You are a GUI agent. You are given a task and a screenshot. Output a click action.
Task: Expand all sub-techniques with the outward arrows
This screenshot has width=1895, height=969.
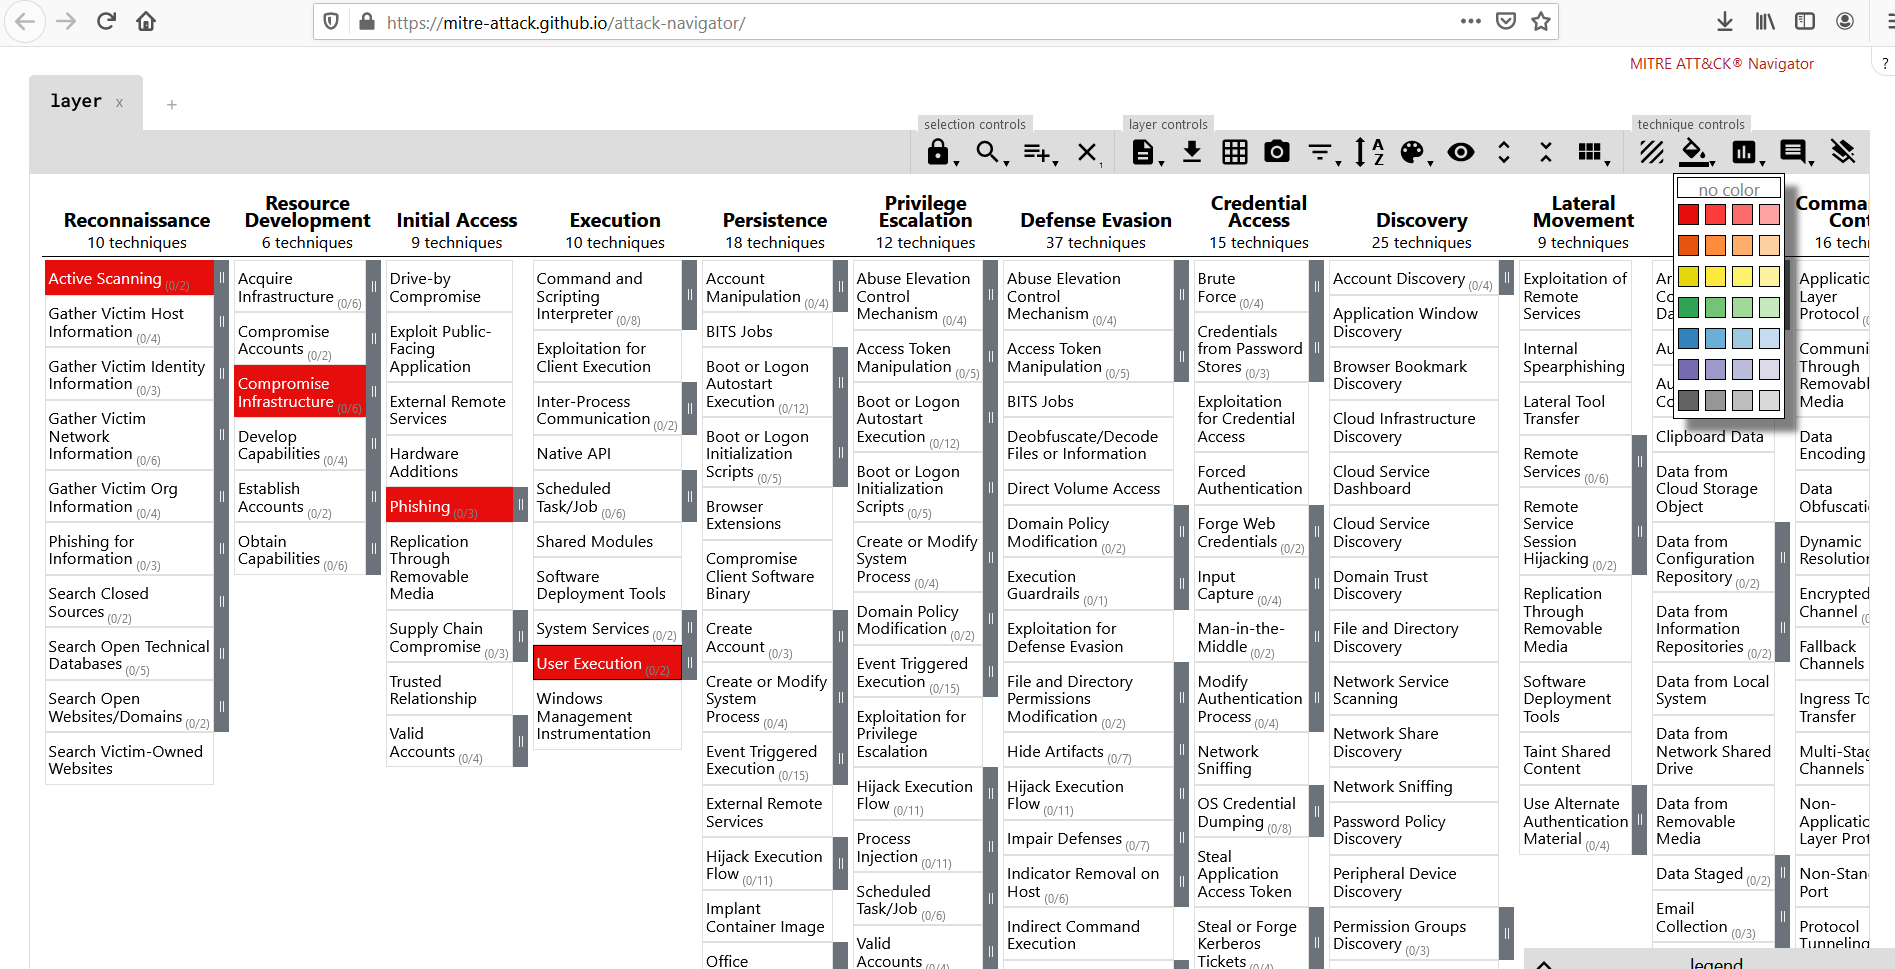coord(1504,152)
